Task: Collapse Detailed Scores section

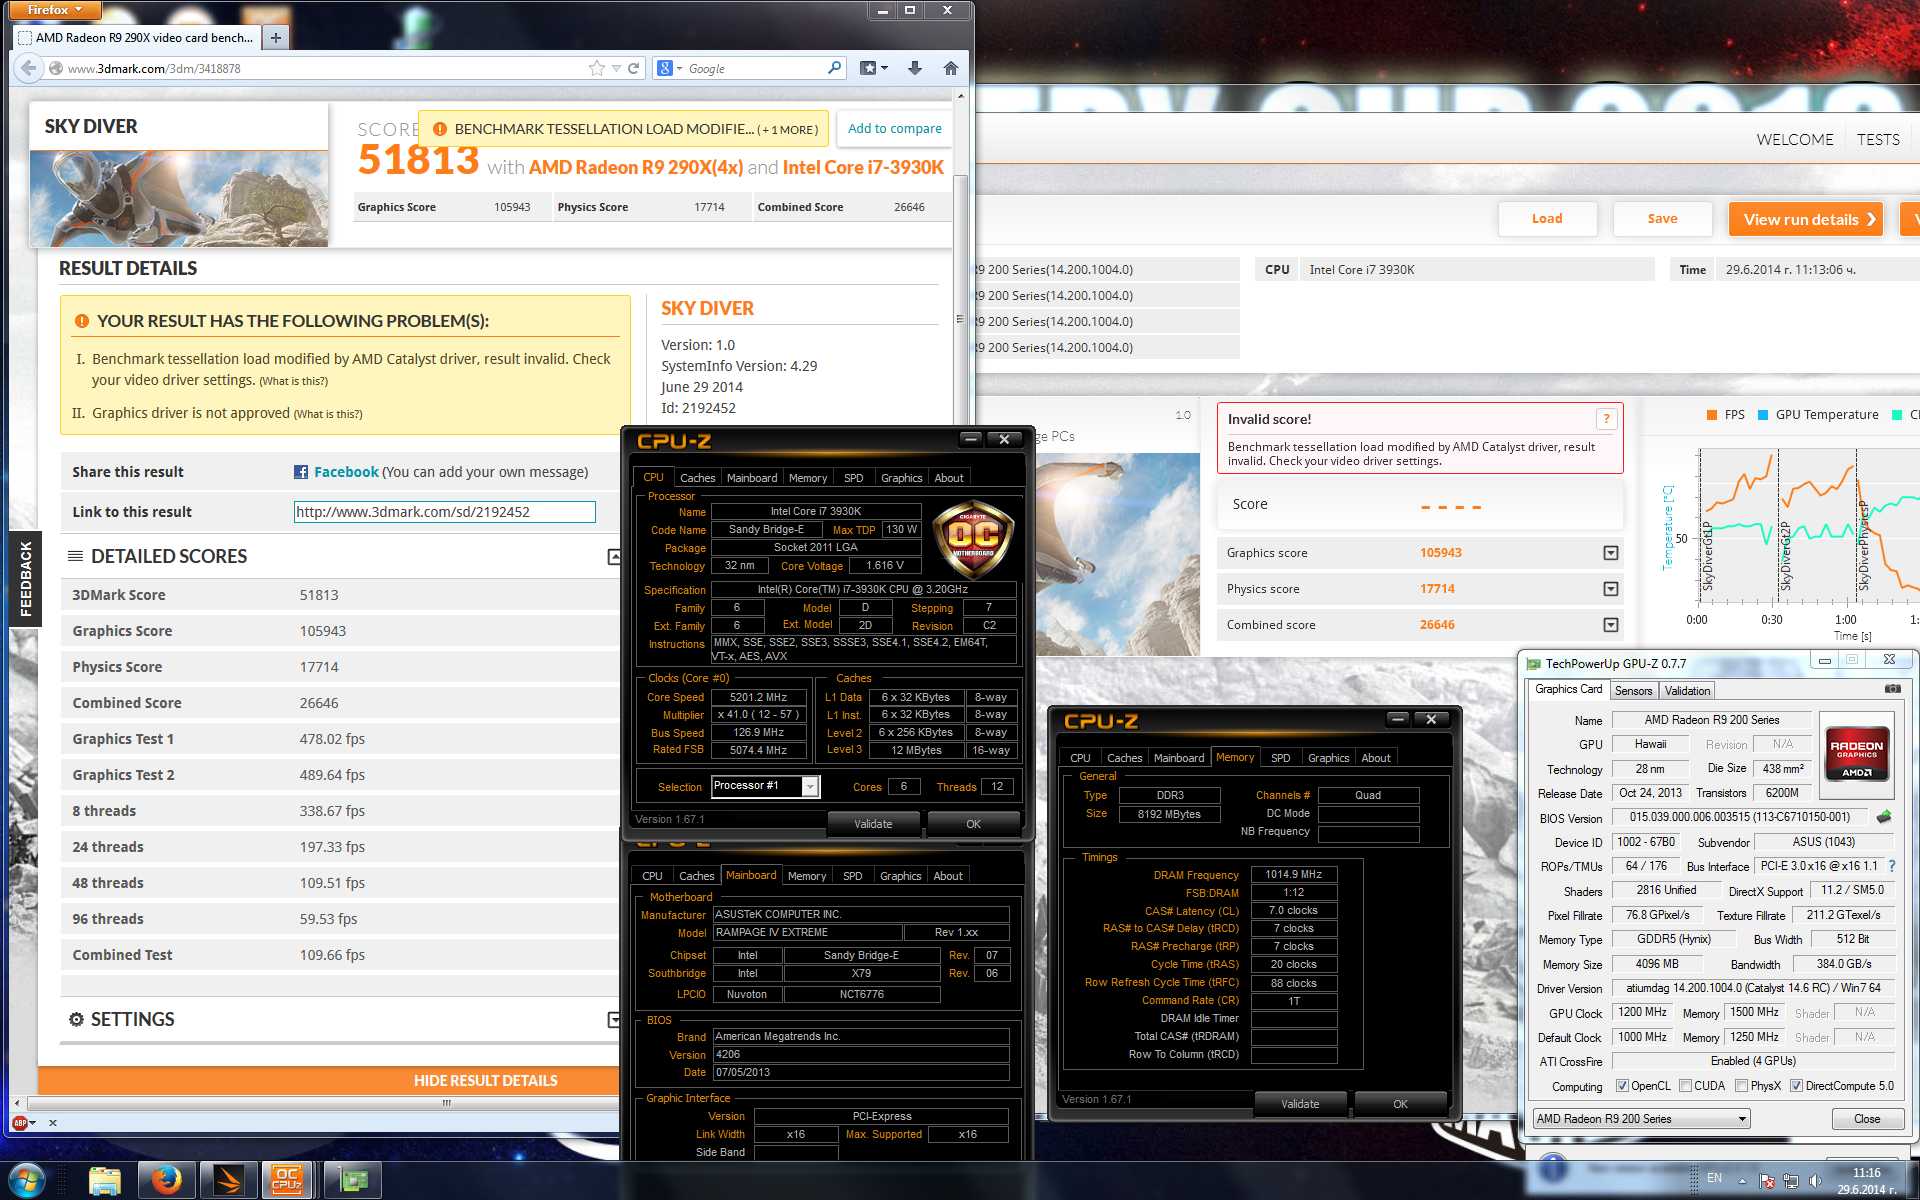Action: pyautogui.click(x=614, y=557)
